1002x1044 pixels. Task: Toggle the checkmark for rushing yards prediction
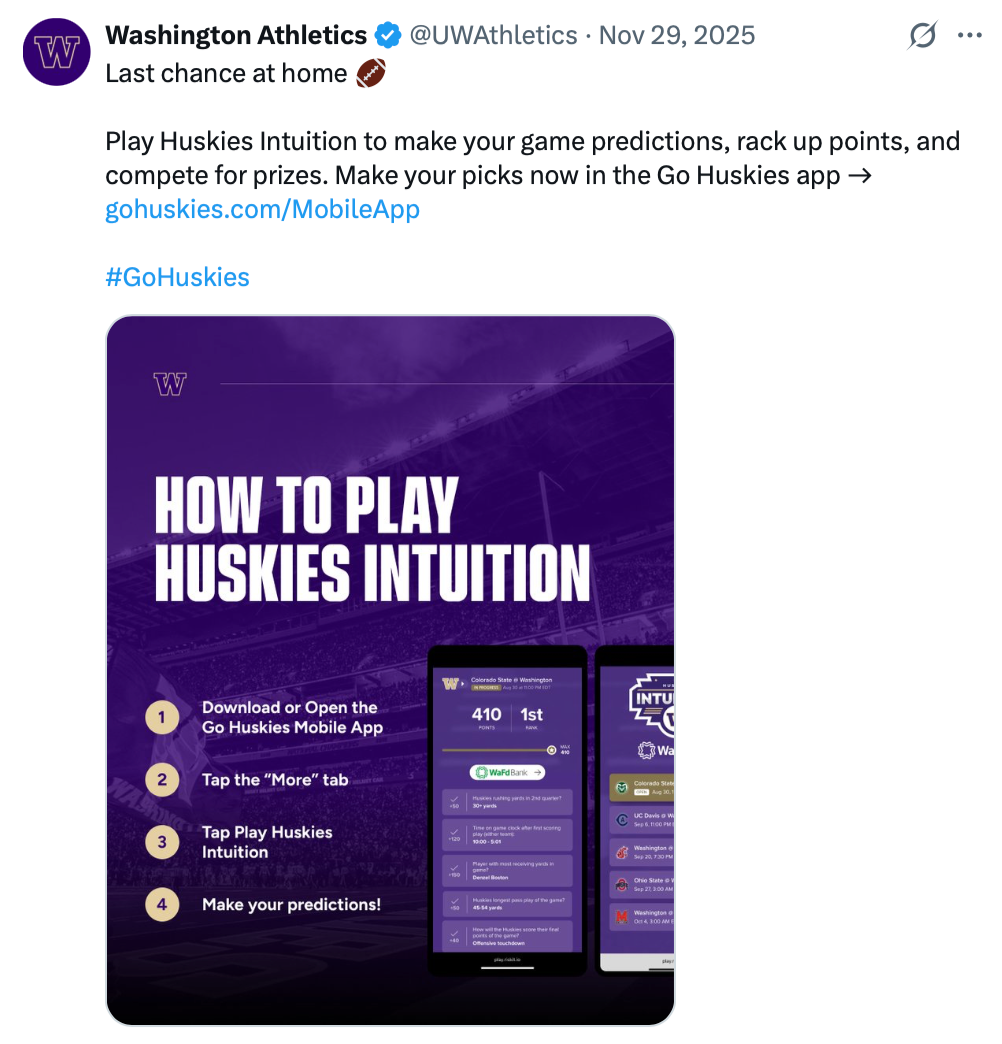(x=454, y=800)
